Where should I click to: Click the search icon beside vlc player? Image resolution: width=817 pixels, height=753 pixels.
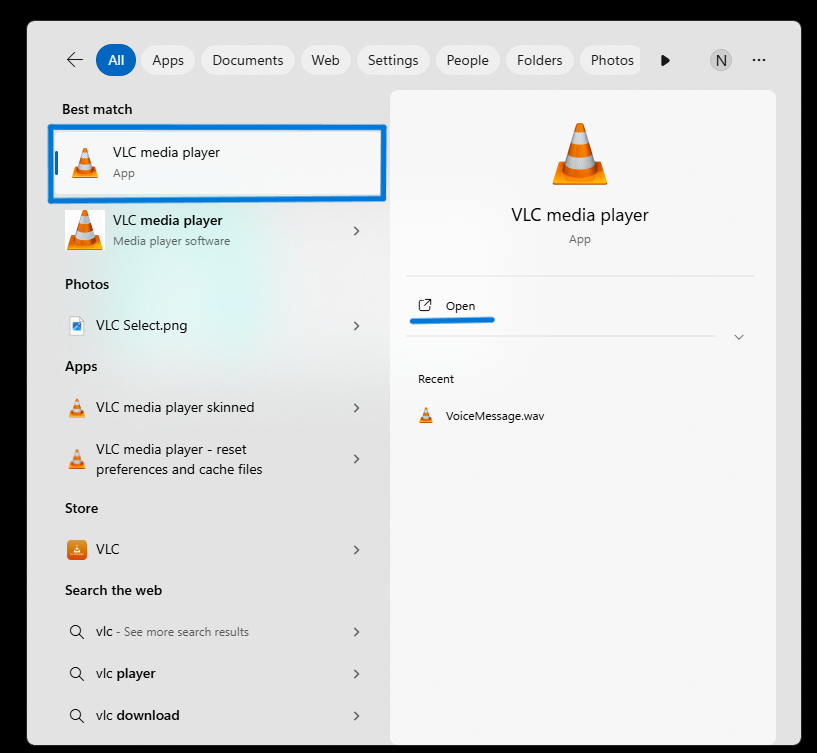tap(77, 674)
